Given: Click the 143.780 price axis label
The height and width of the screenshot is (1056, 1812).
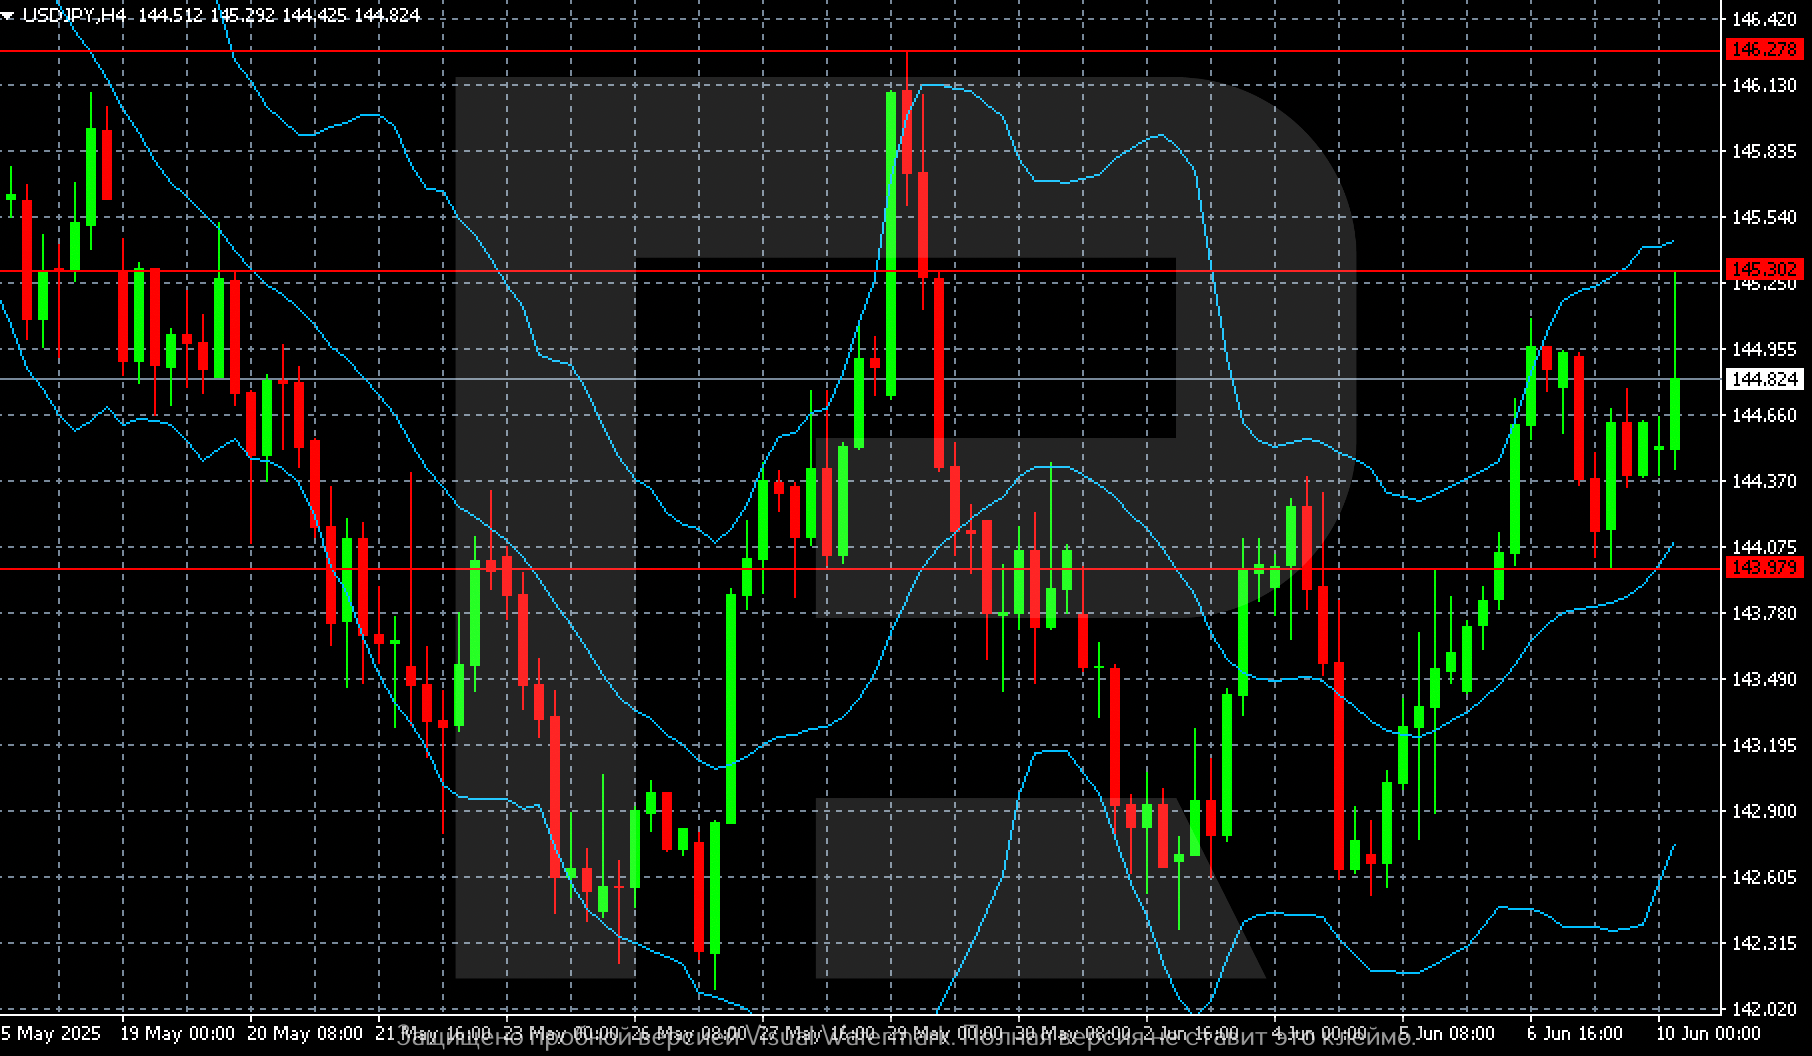Looking at the screenshot, I should pyautogui.click(x=1764, y=613).
